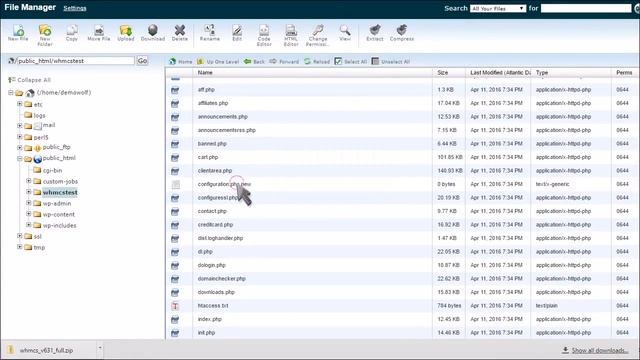Click Unselect All
This screenshot has width=640, height=360.
point(391,62)
